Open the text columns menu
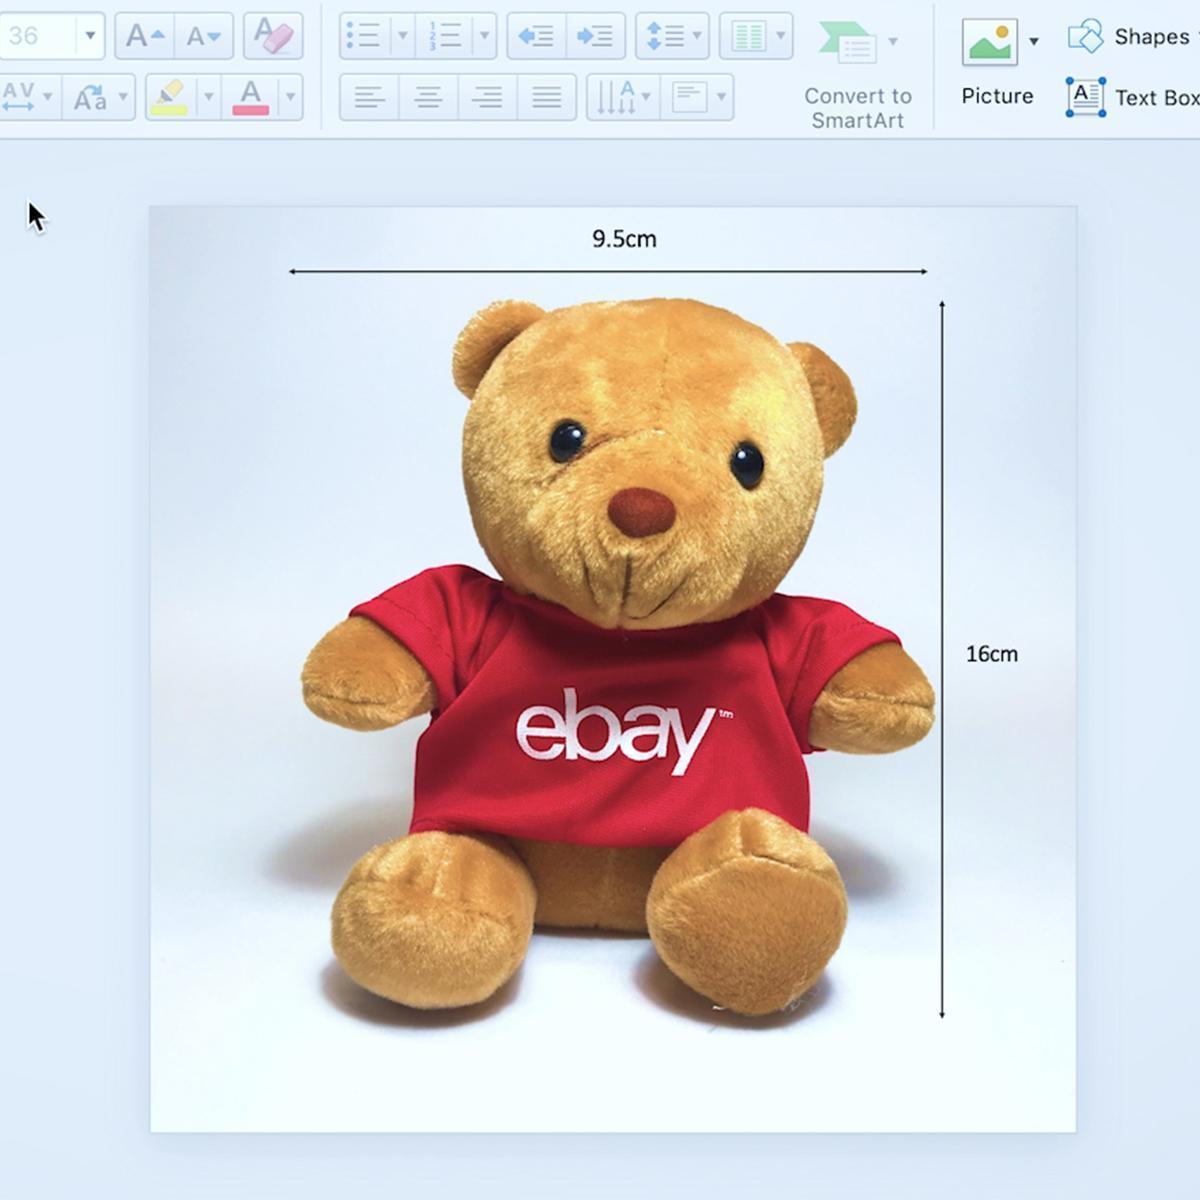The height and width of the screenshot is (1200, 1200). 756,37
